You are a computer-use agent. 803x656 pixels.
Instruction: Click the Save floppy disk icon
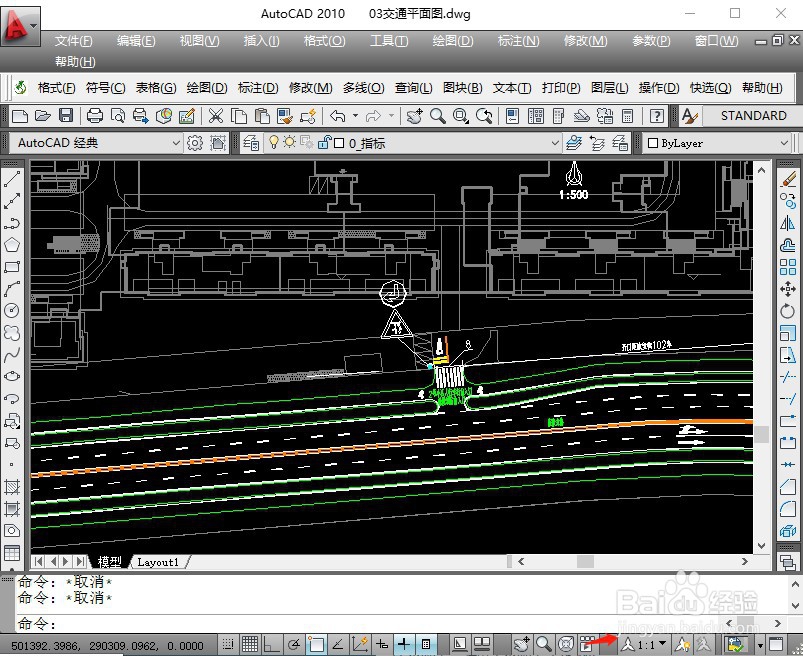[x=66, y=116]
